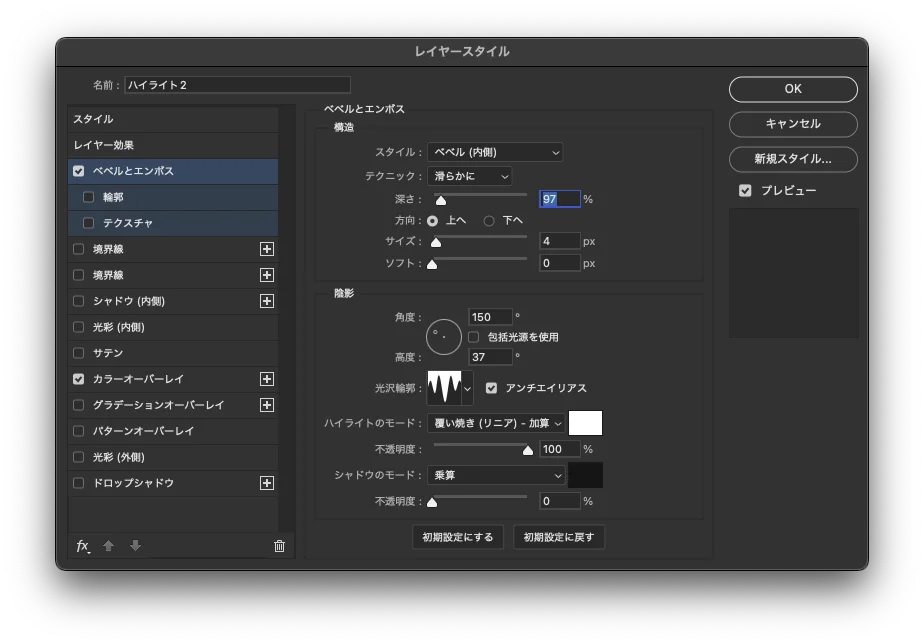Click the plus icon beside グラデーションオーバーレイ
The height and width of the screenshot is (644, 924).
click(267, 405)
